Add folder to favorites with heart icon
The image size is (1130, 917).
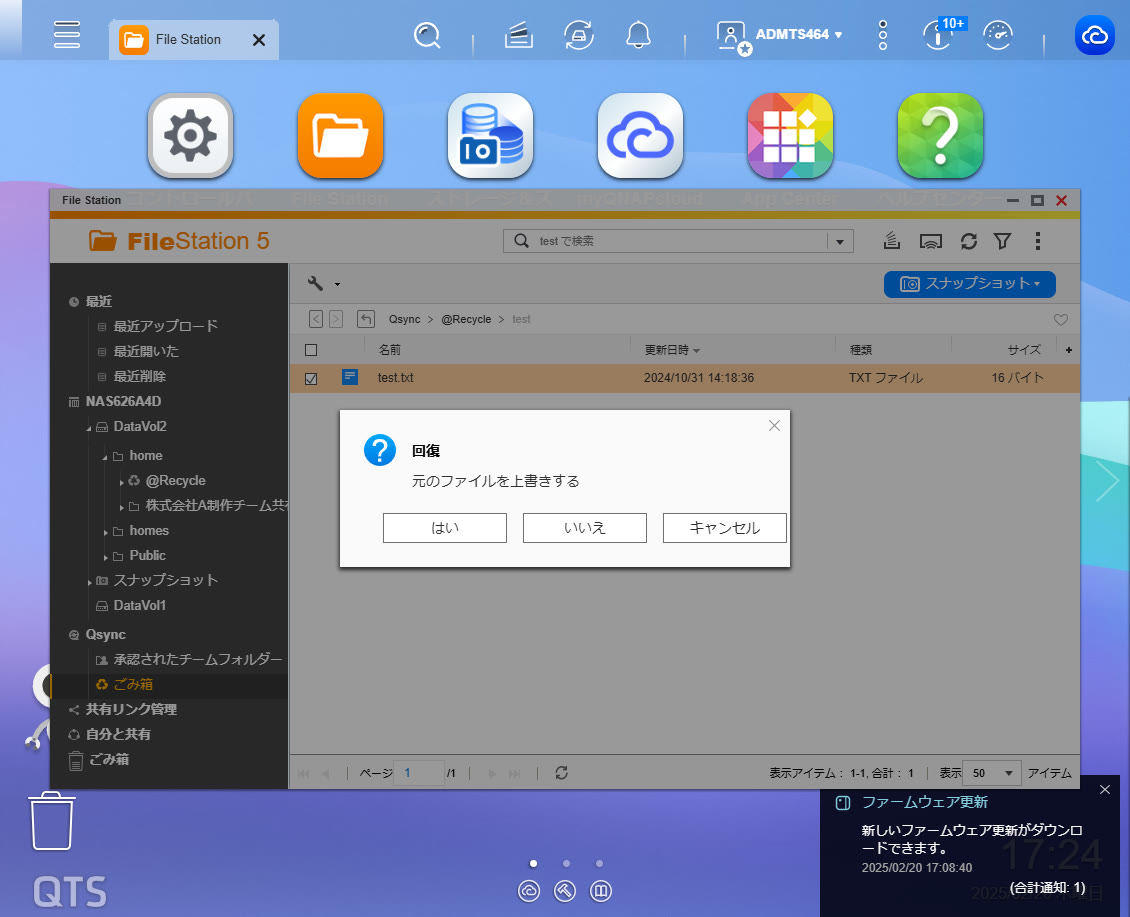pyautogui.click(x=1061, y=319)
